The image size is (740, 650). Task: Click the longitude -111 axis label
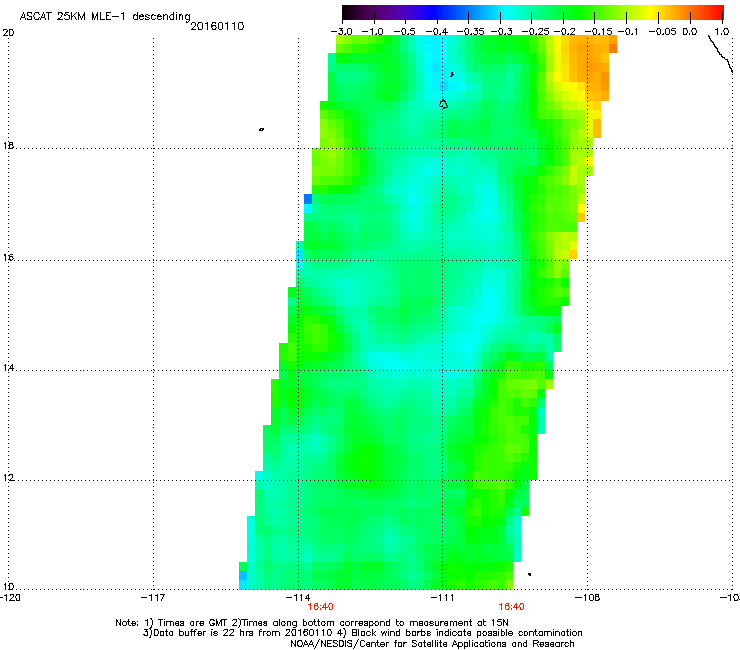click(x=442, y=598)
